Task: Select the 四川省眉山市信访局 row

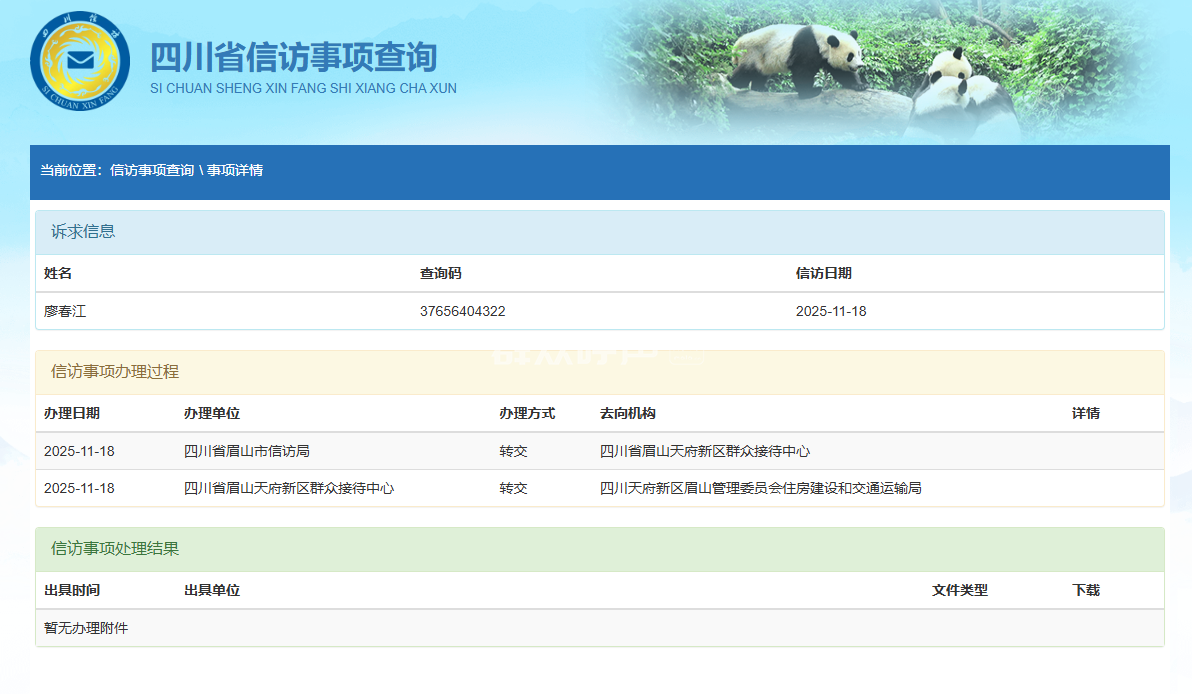Action: pyautogui.click(x=254, y=451)
